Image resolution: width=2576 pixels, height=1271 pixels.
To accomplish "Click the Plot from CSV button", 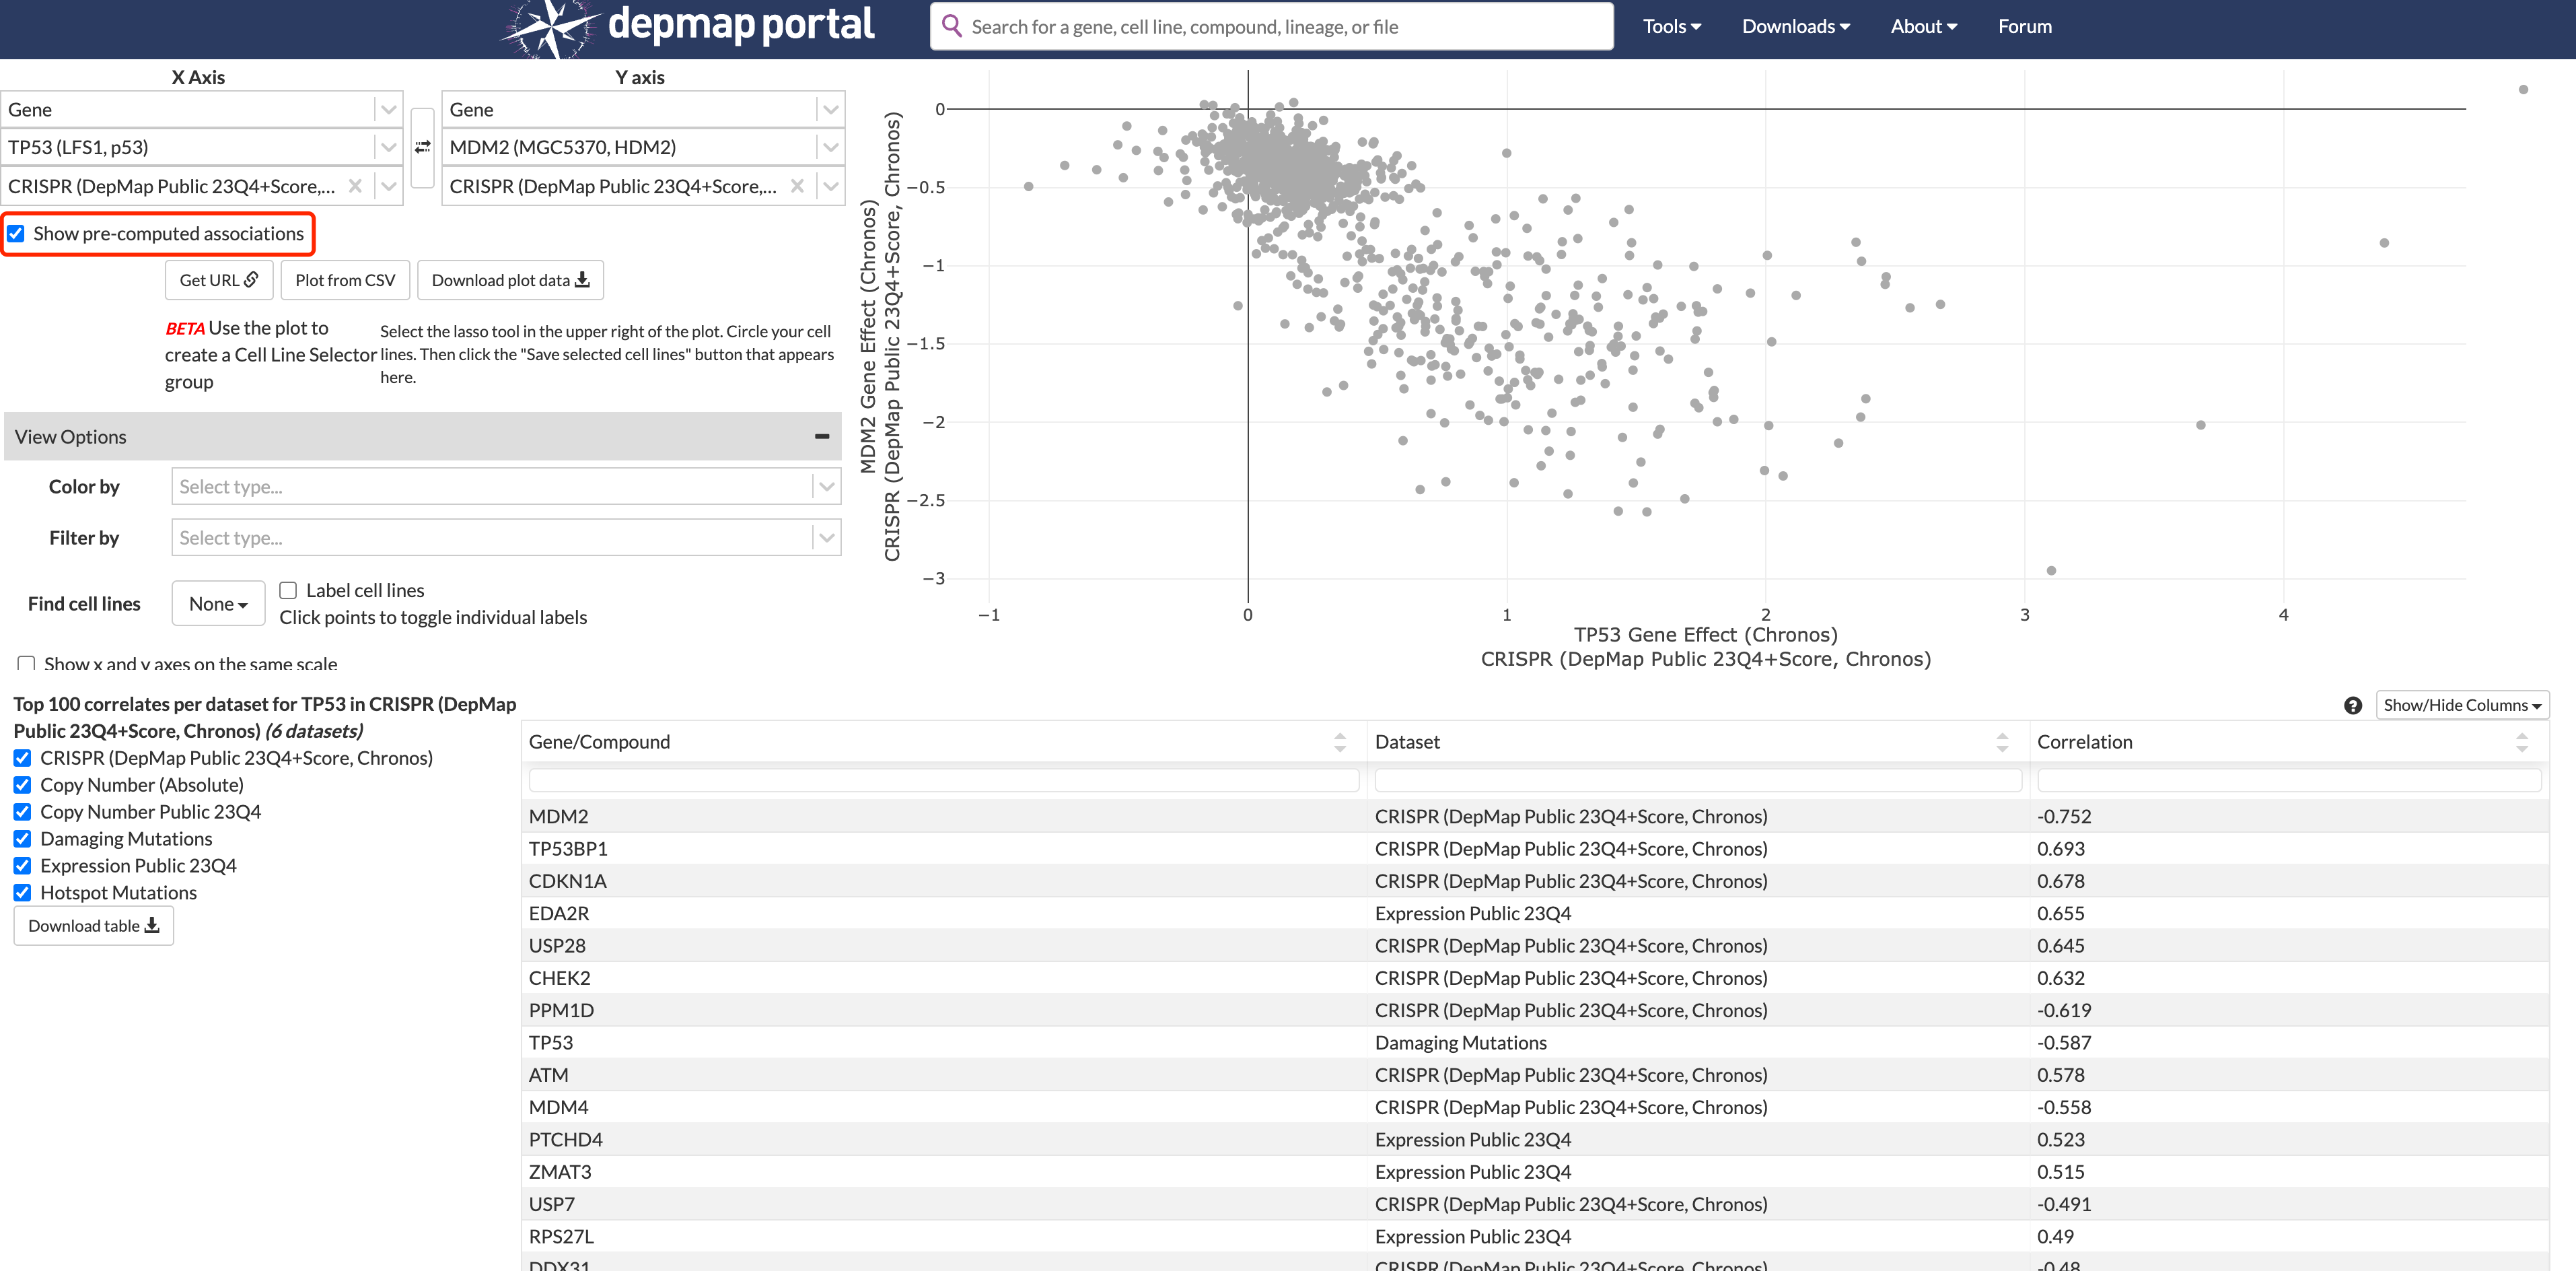I will pos(345,280).
